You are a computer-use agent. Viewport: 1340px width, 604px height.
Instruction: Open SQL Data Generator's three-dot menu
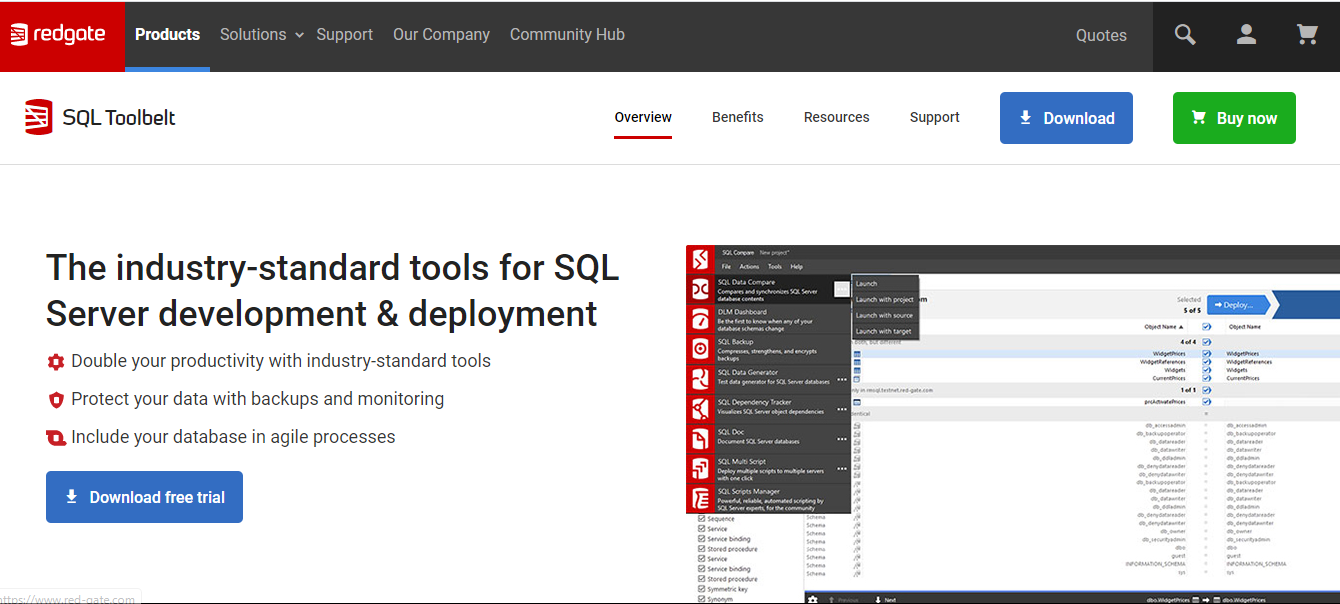click(842, 379)
